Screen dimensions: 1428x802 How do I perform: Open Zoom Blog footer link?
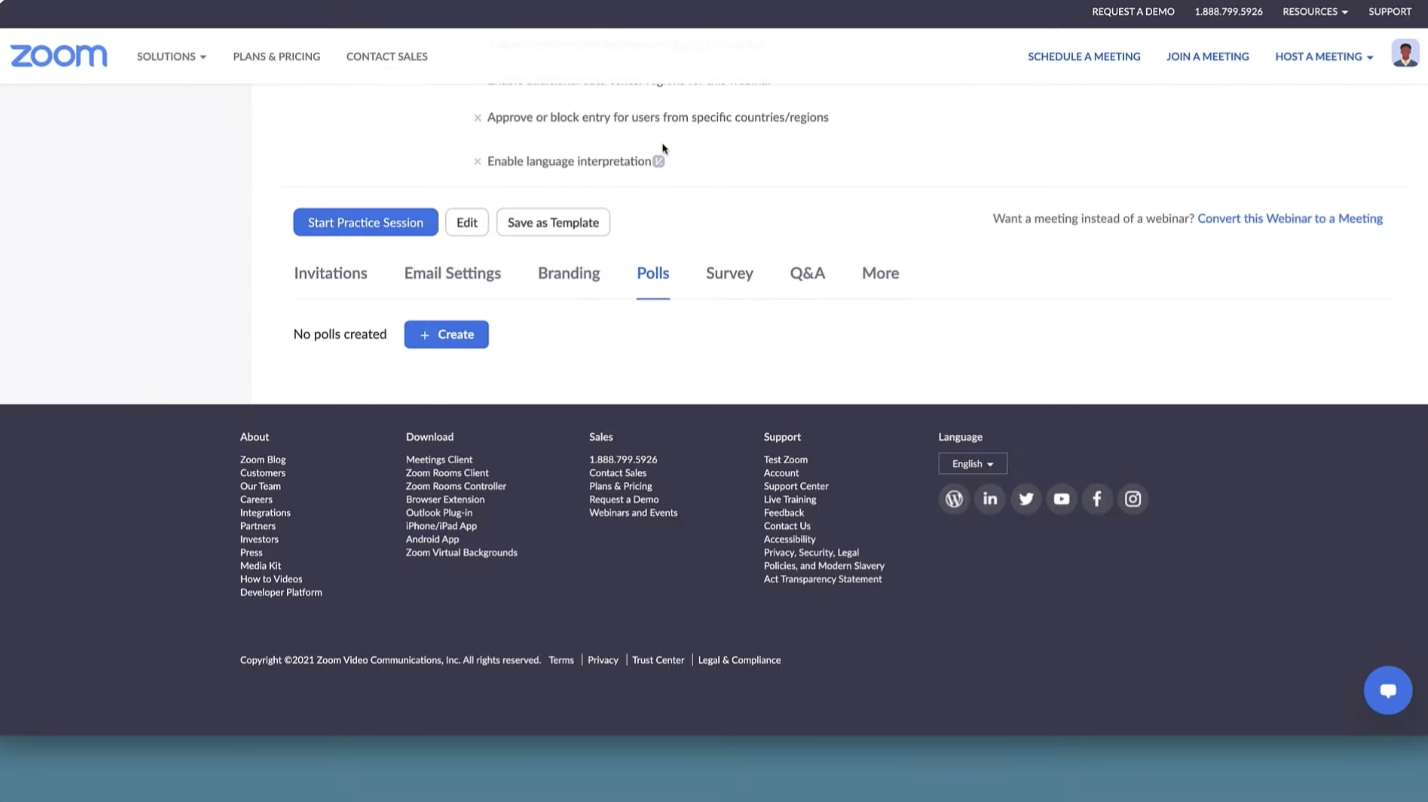[263, 460]
